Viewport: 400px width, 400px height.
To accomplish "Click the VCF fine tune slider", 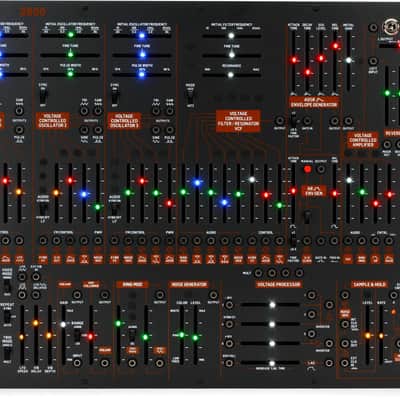I will point(231,55).
